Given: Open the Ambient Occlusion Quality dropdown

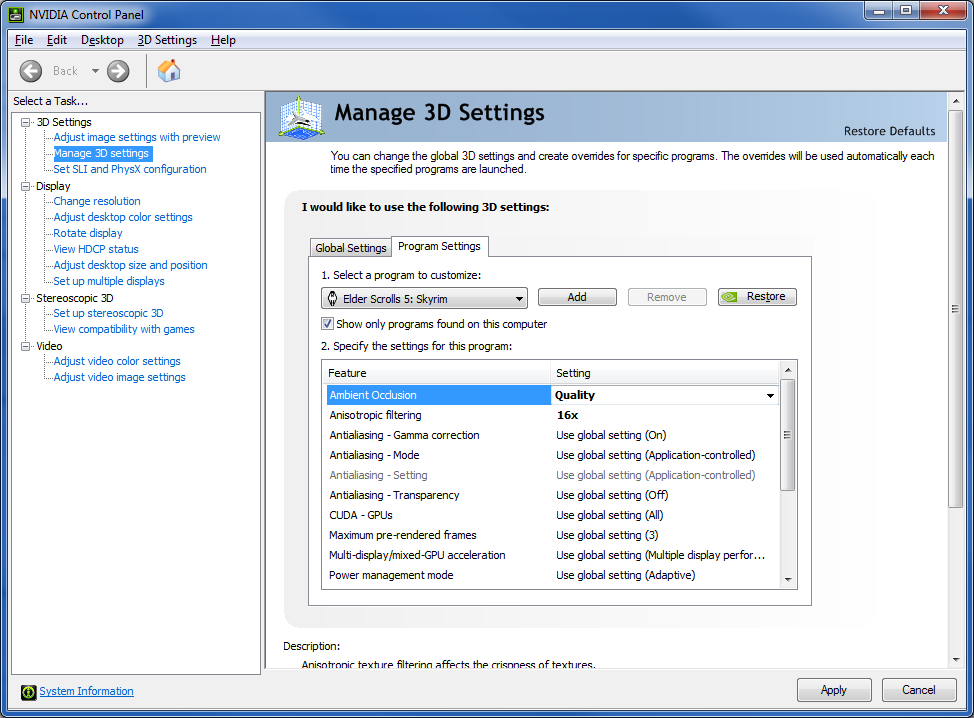Looking at the screenshot, I should tap(770, 396).
